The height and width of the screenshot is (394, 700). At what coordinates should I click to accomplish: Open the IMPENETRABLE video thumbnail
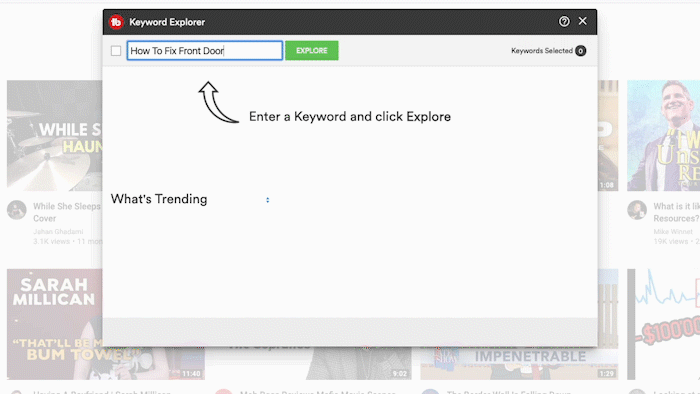tap(519, 363)
